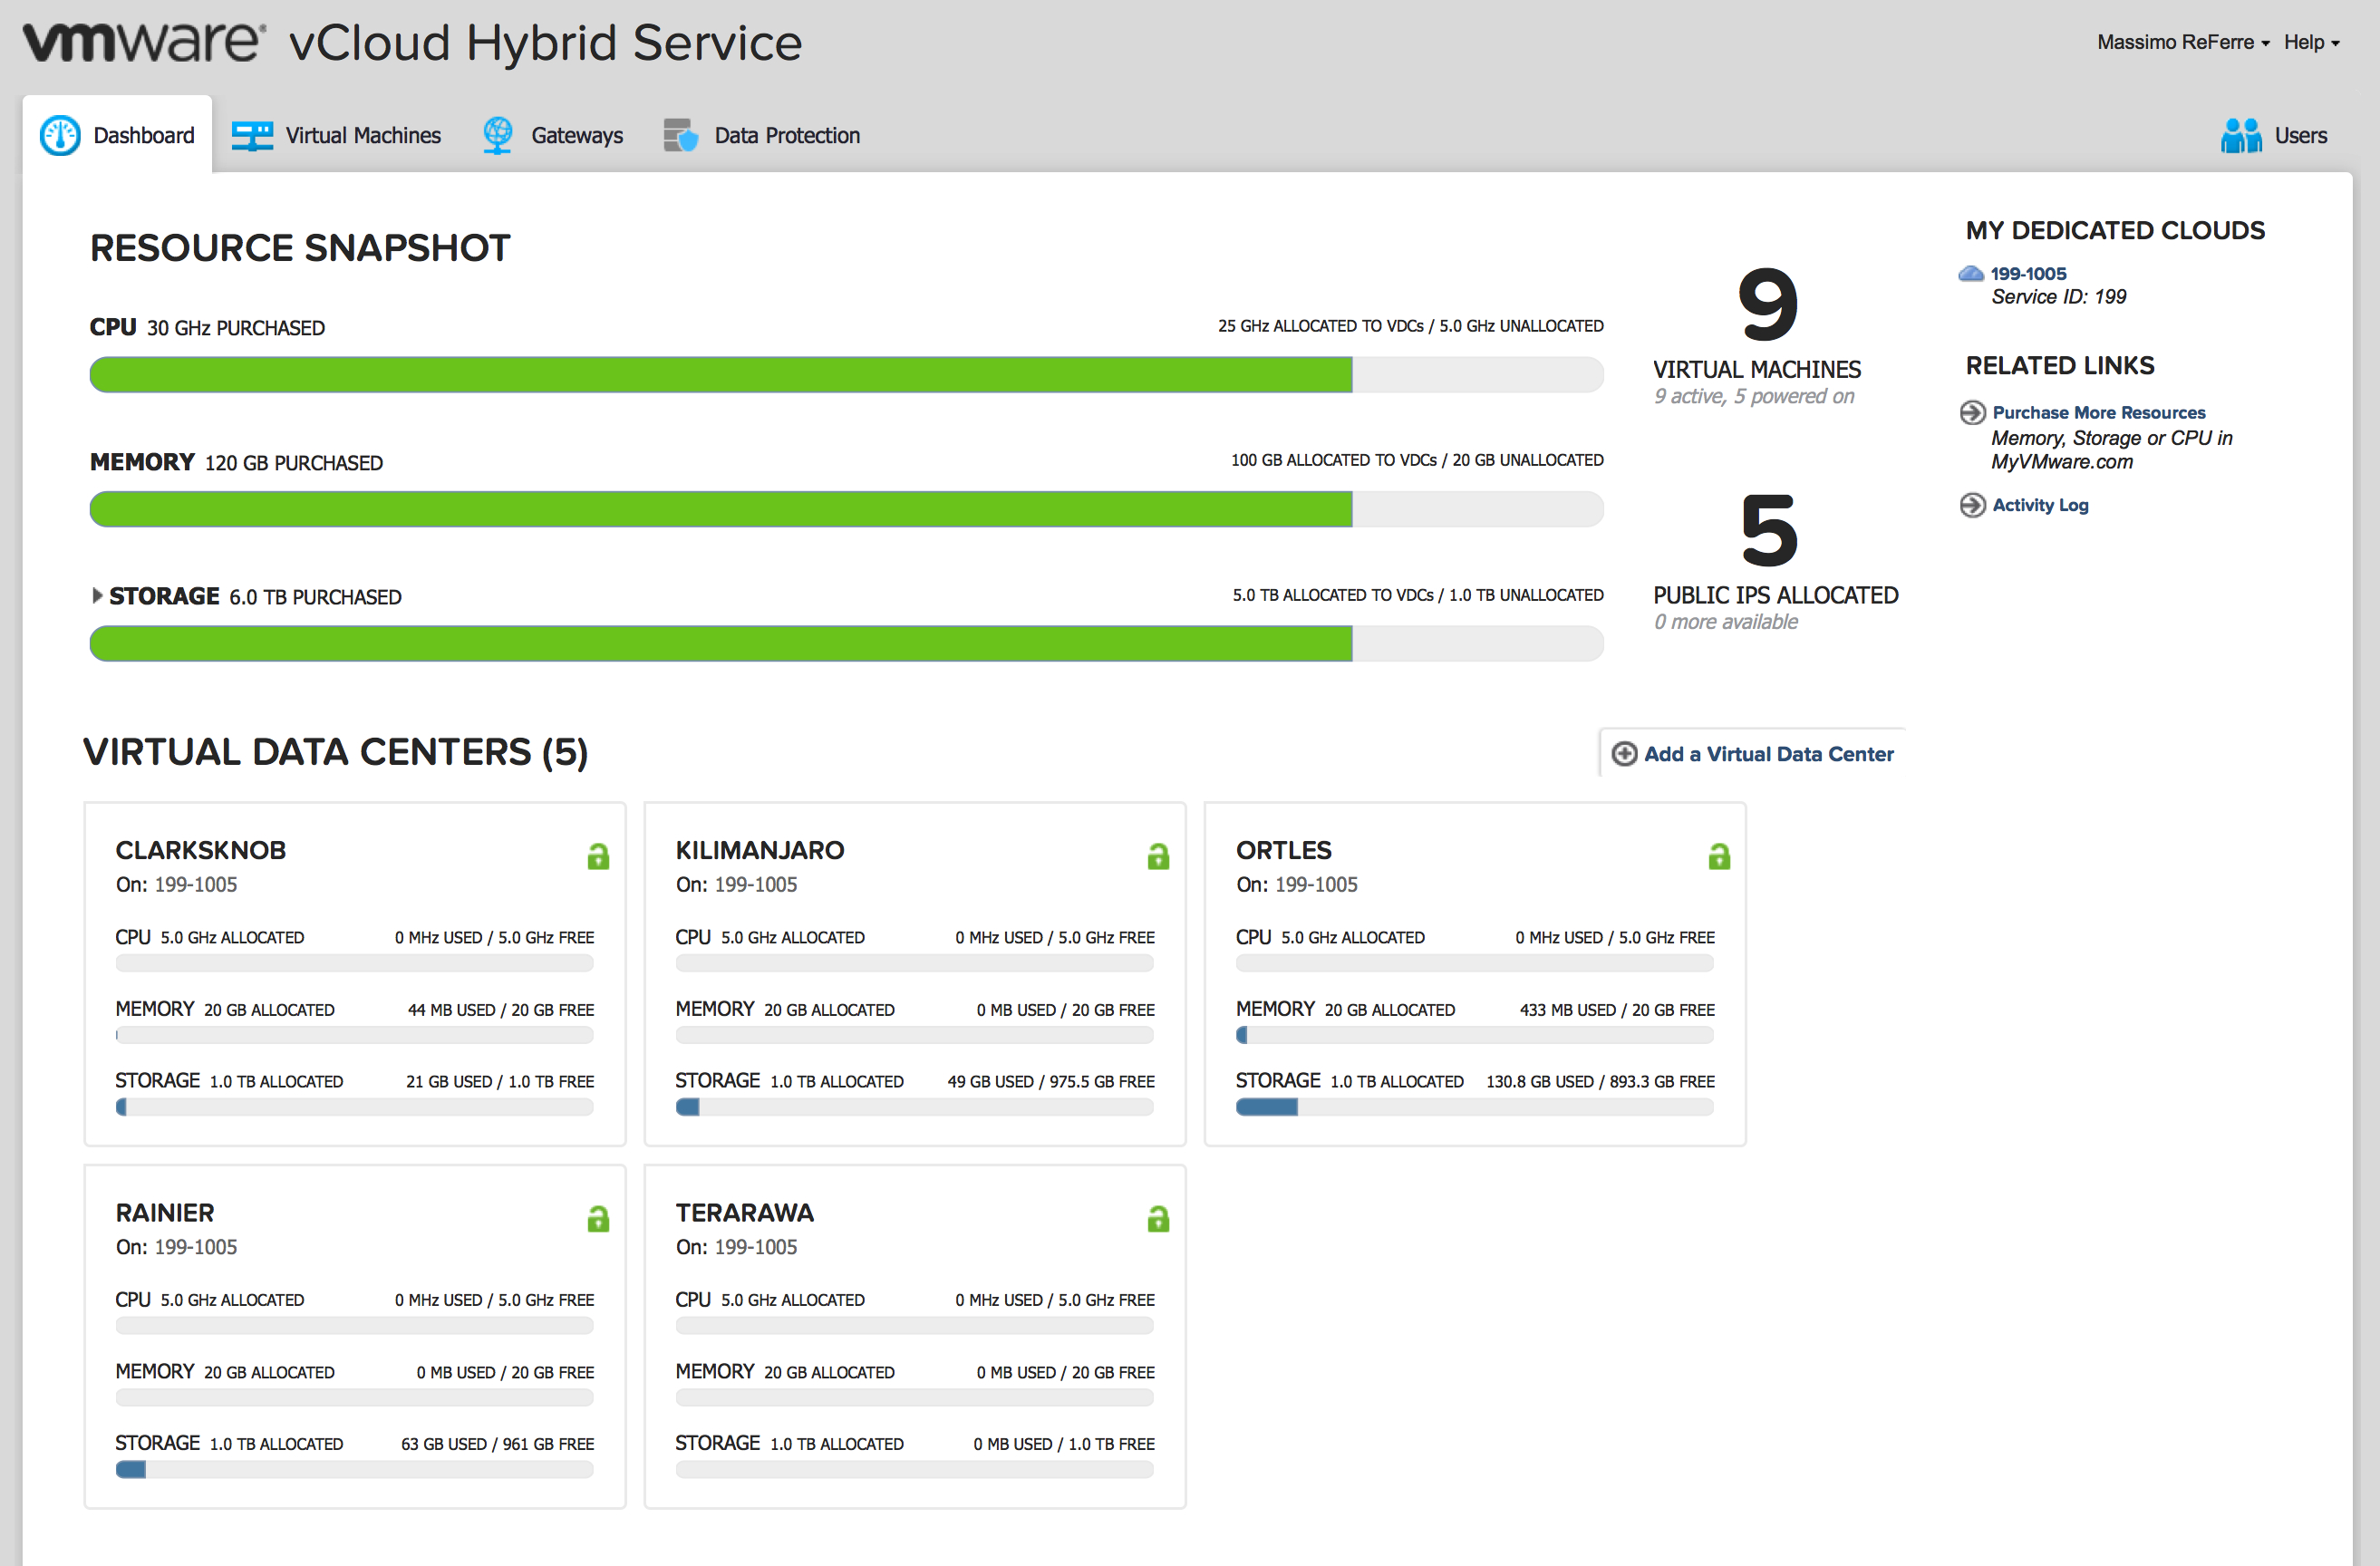This screenshot has height=1566, width=2380.
Task: Click '21 GB USED / 1.0 TB FREE' text
Action: click(499, 1082)
